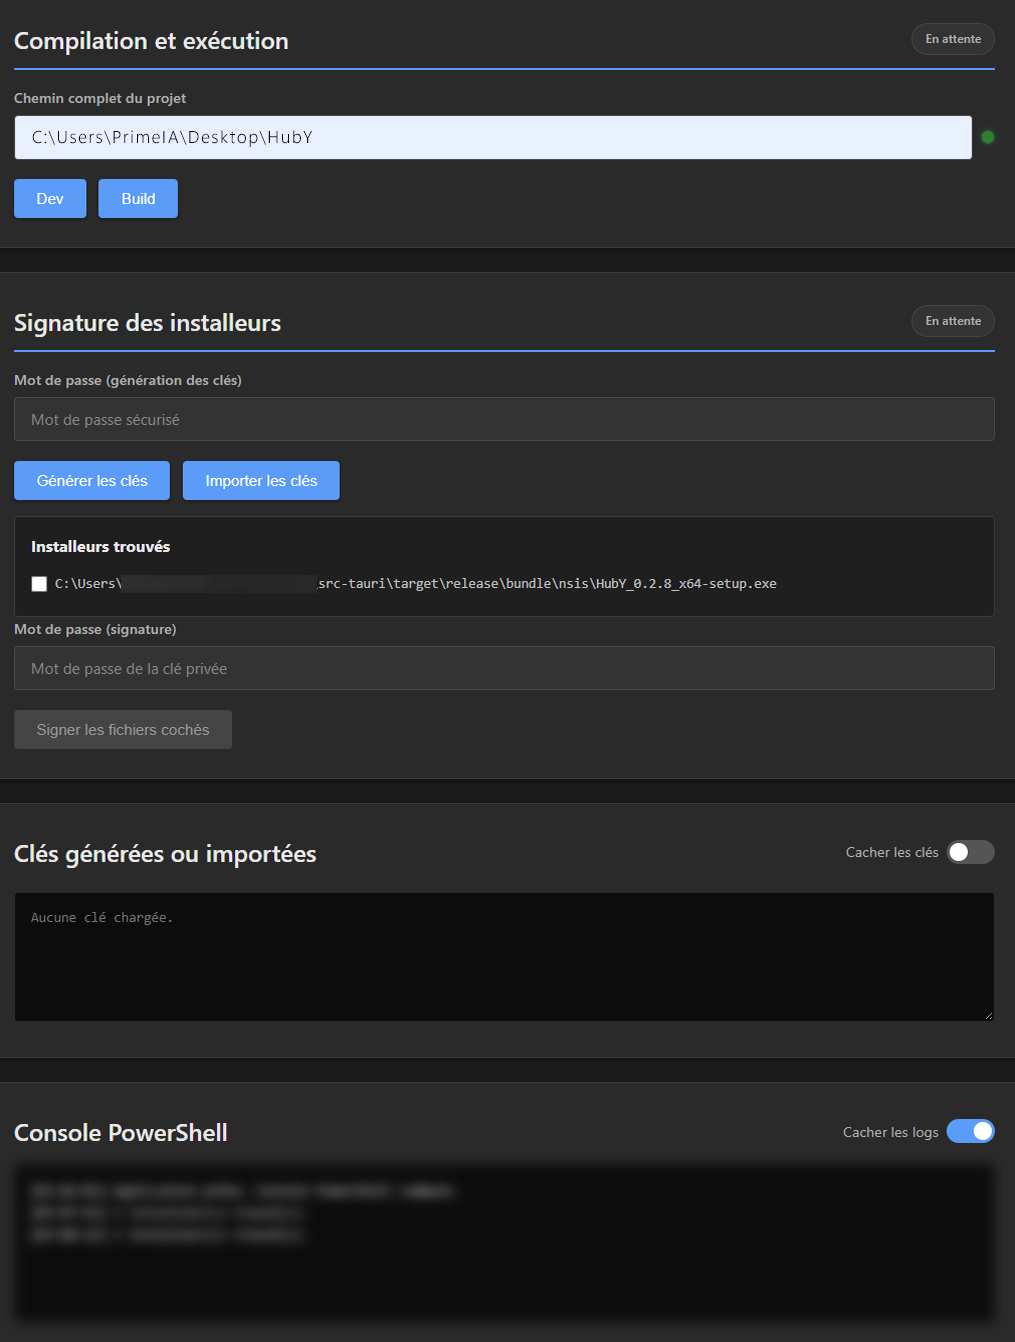Toggle the Cacher les clés switch
Image resolution: width=1015 pixels, height=1342 pixels.
point(970,852)
